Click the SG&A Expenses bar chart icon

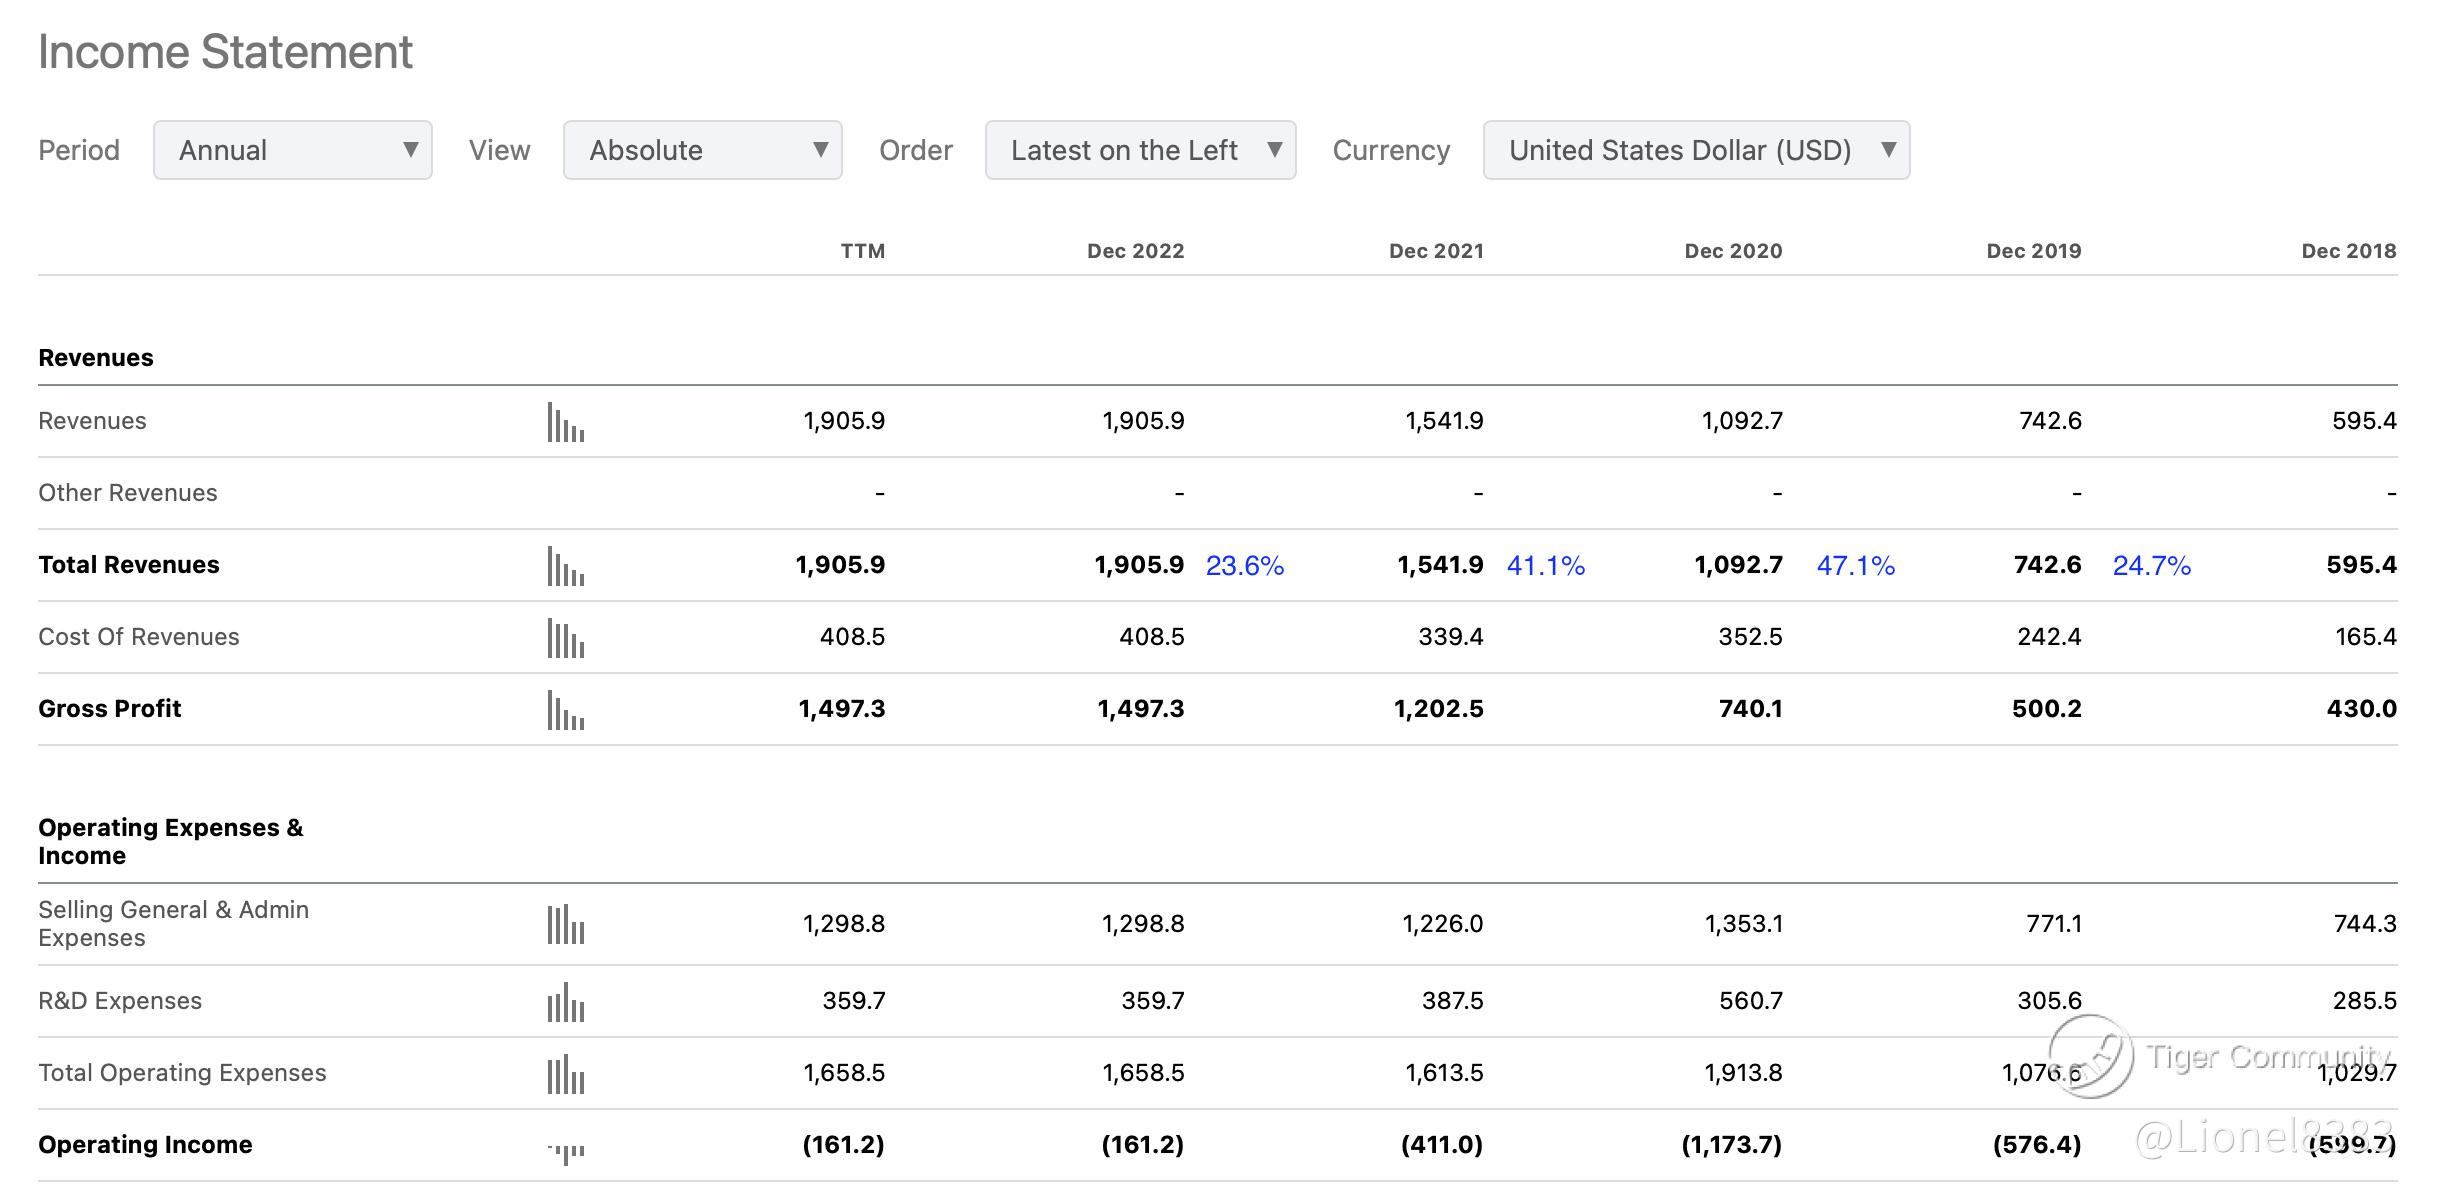click(565, 924)
